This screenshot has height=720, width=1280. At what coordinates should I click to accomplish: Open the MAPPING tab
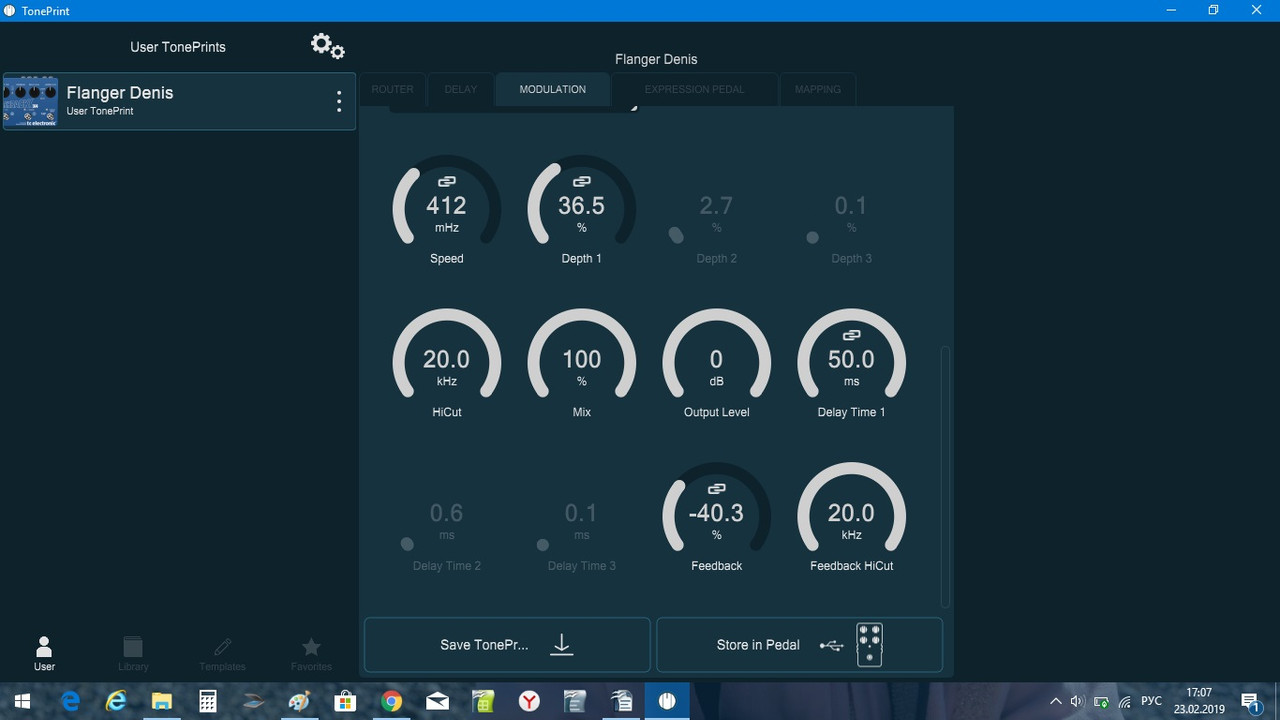pos(818,89)
